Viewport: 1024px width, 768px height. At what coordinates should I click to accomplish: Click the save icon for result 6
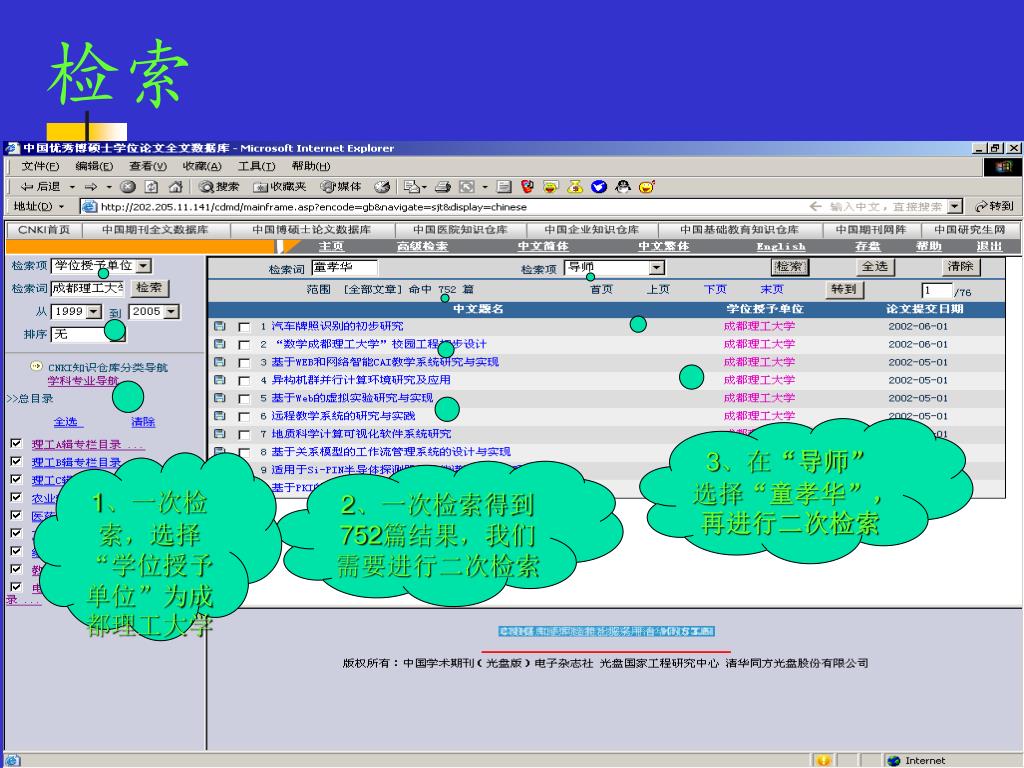[x=219, y=415]
